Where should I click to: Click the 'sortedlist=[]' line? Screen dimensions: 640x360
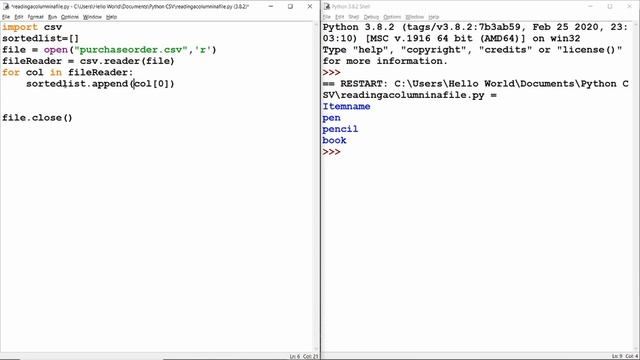(40, 38)
